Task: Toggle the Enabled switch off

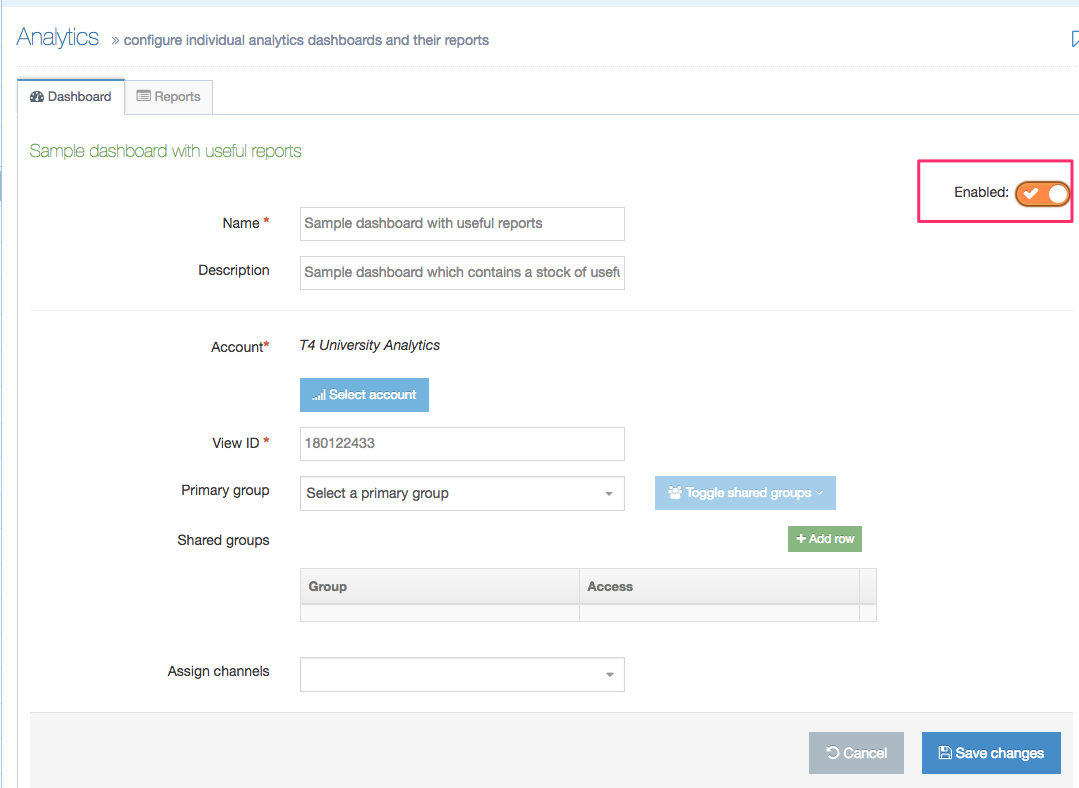Action: [x=1043, y=193]
